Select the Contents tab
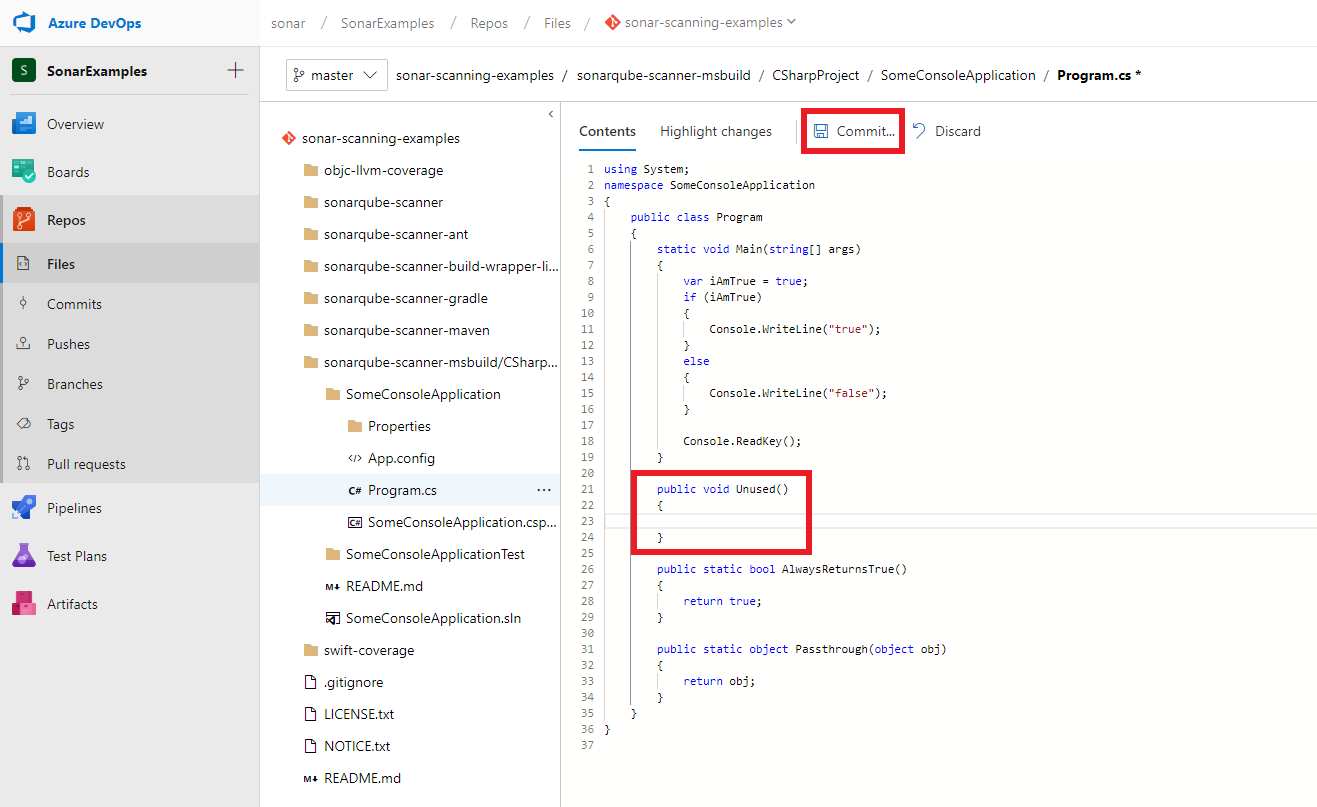Screen dimensions: 1317x807 tap(607, 131)
